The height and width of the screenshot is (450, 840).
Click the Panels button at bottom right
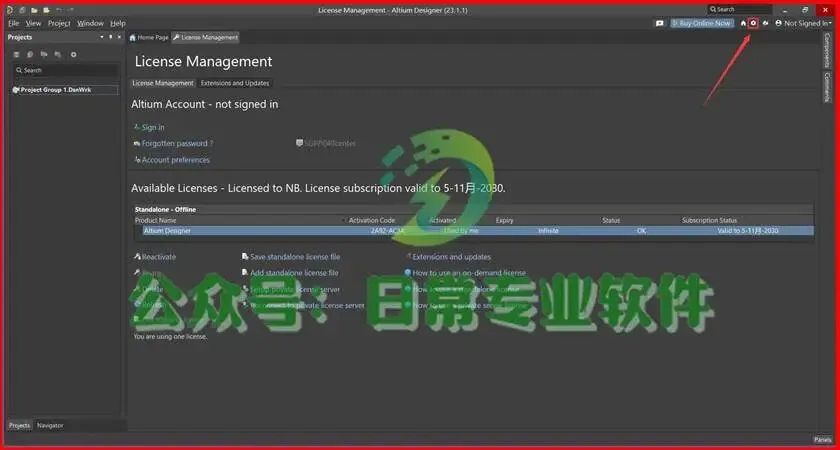coord(823,439)
